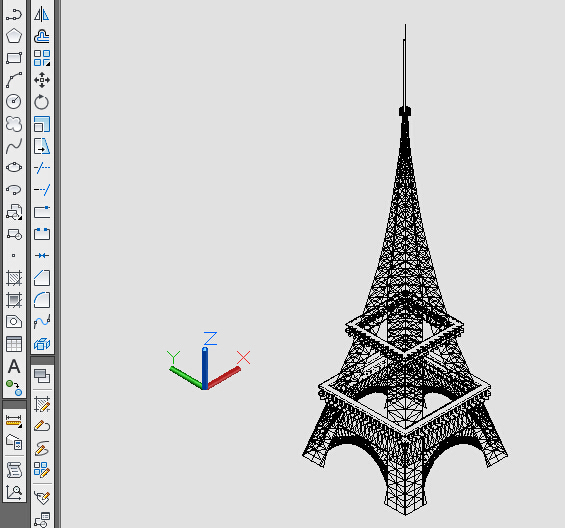Image resolution: width=565 pixels, height=528 pixels.
Task: Choose the Revision Cloud tool
Action: coord(14,124)
